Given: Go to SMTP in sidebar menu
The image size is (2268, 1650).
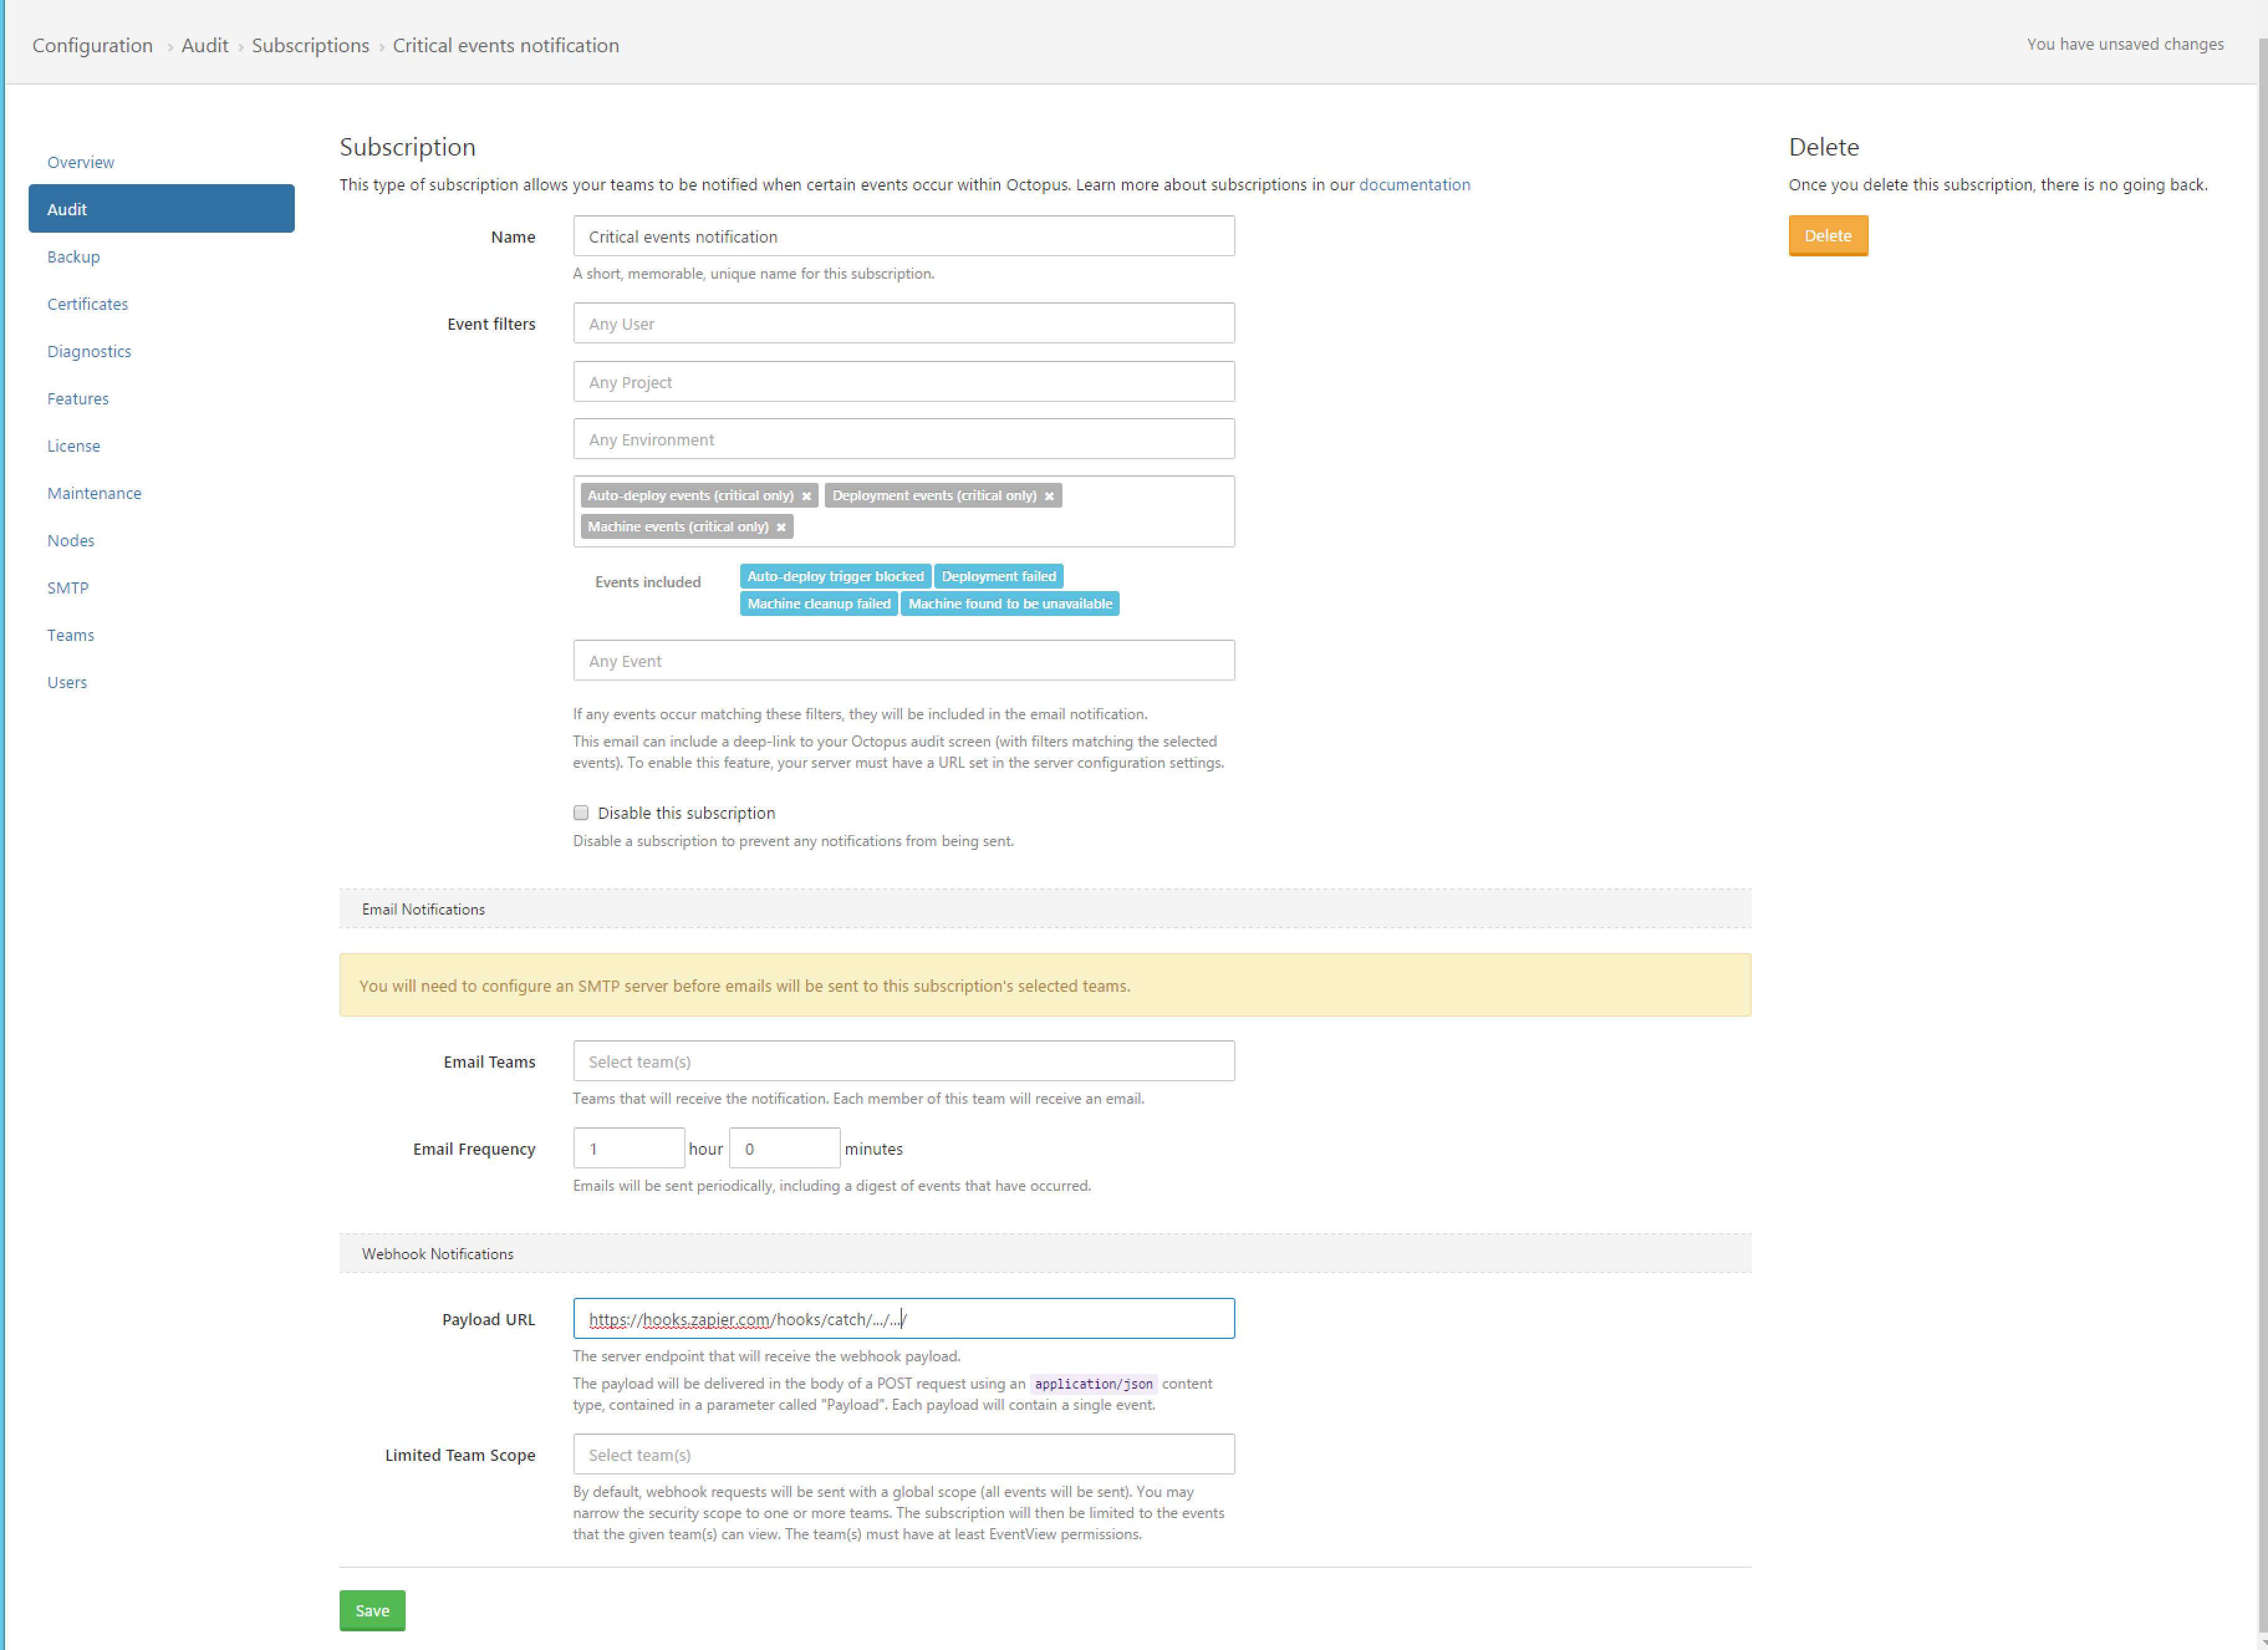Looking at the screenshot, I should point(68,588).
